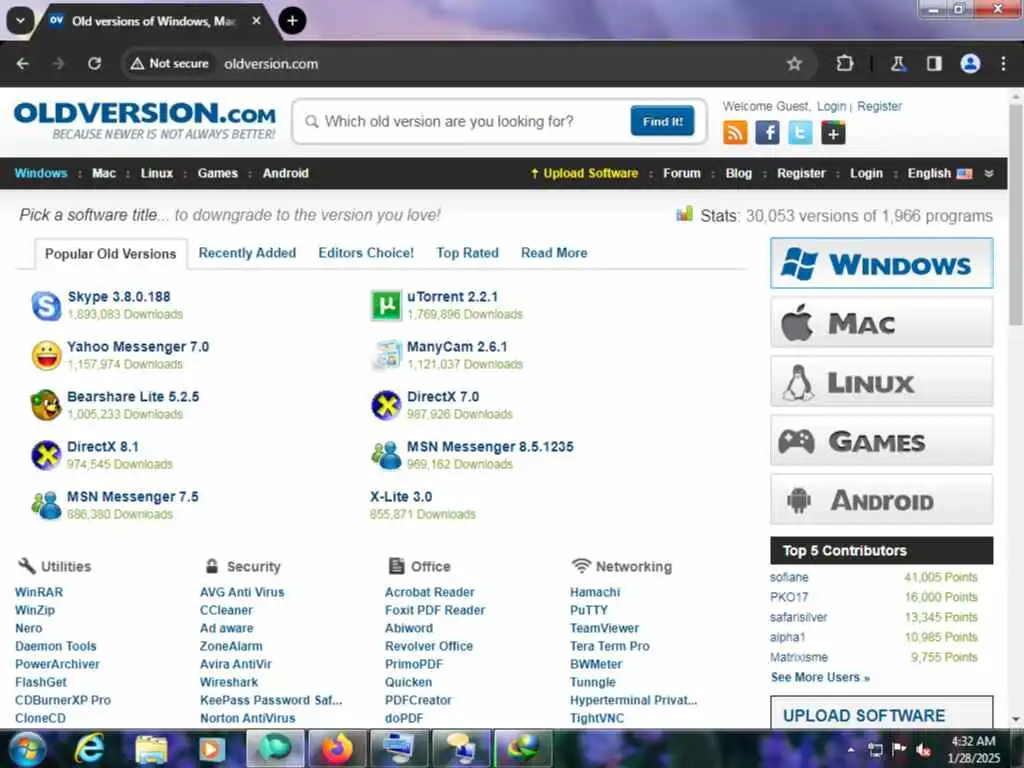The image size is (1024, 768).
Task: Close the Old versions browser tab
Action: point(257,21)
